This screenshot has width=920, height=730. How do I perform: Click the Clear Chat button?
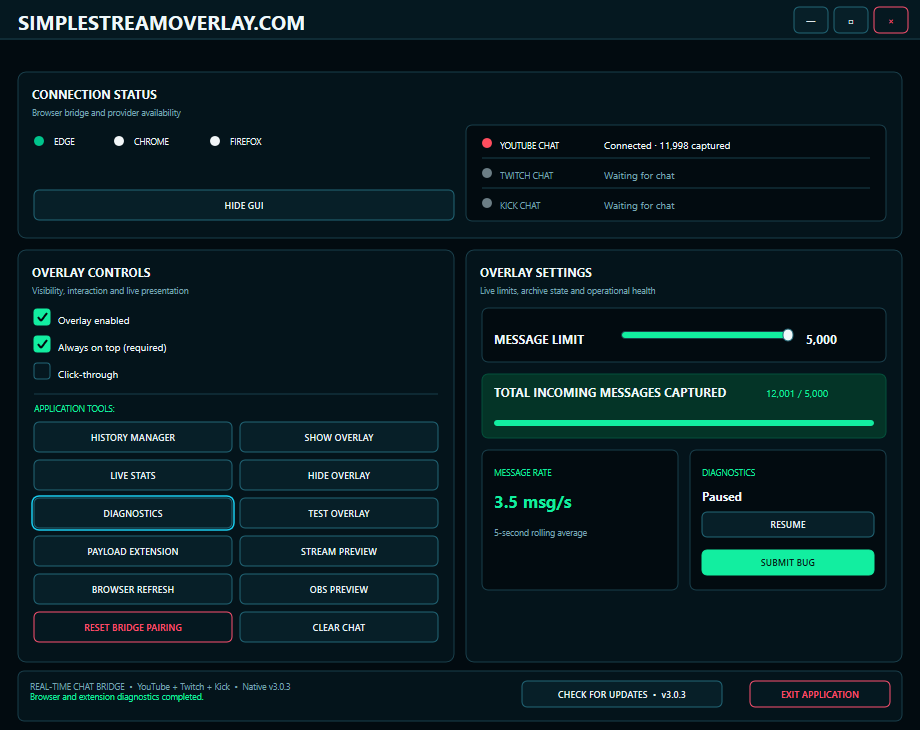pos(339,627)
